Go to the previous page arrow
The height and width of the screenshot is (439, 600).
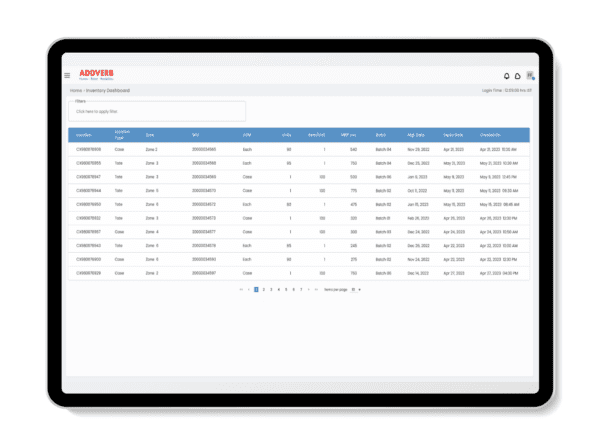tap(249, 289)
